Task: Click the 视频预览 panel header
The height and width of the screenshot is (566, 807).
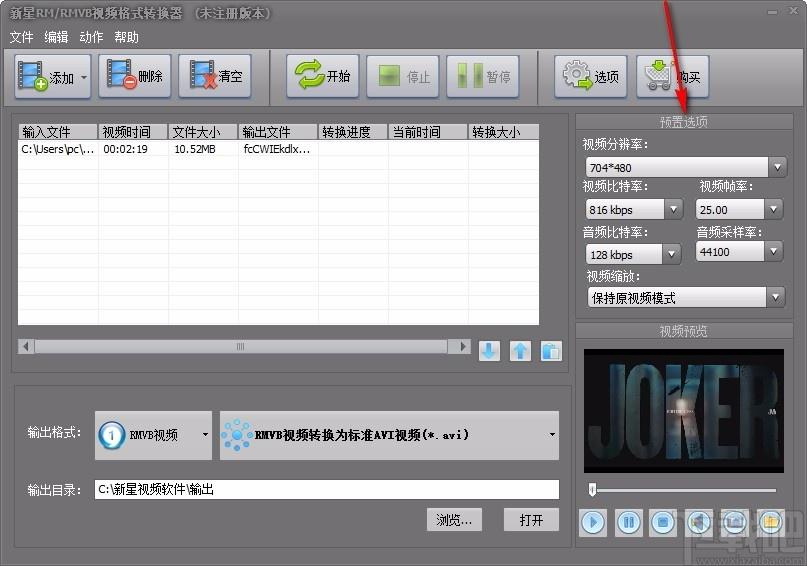Action: pos(683,331)
